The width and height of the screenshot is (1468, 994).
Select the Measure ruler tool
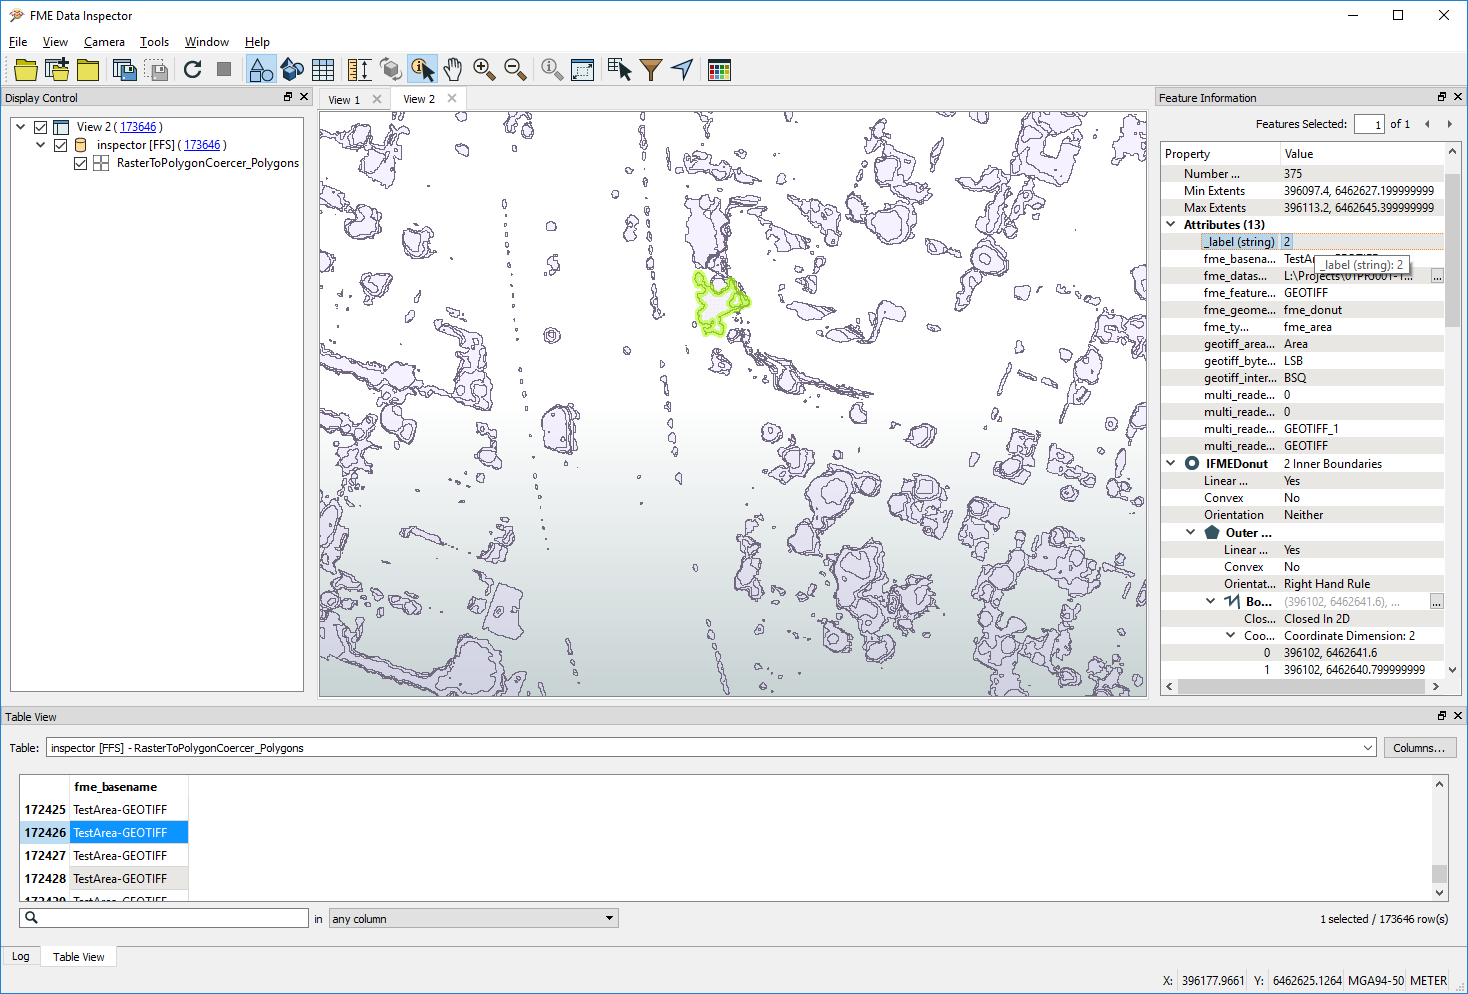click(x=359, y=69)
